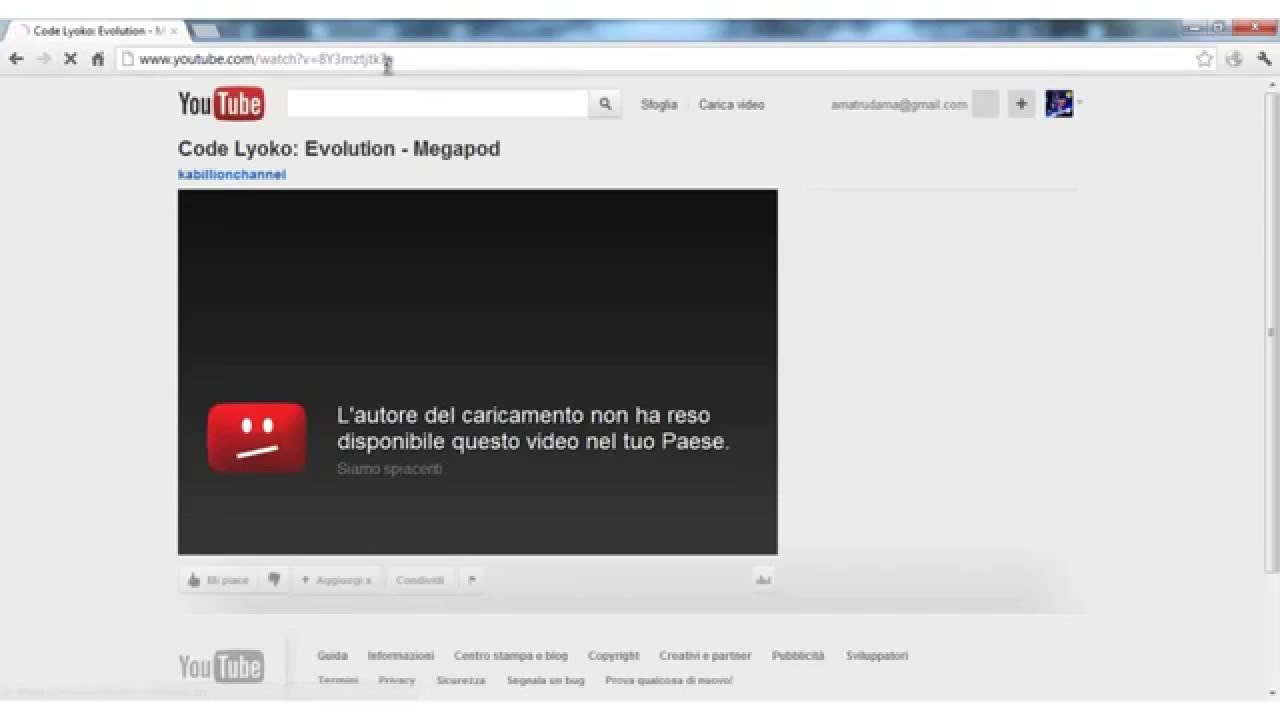
Task: Show video statistics bar-chart icon
Action: pyautogui.click(x=764, y=580)
